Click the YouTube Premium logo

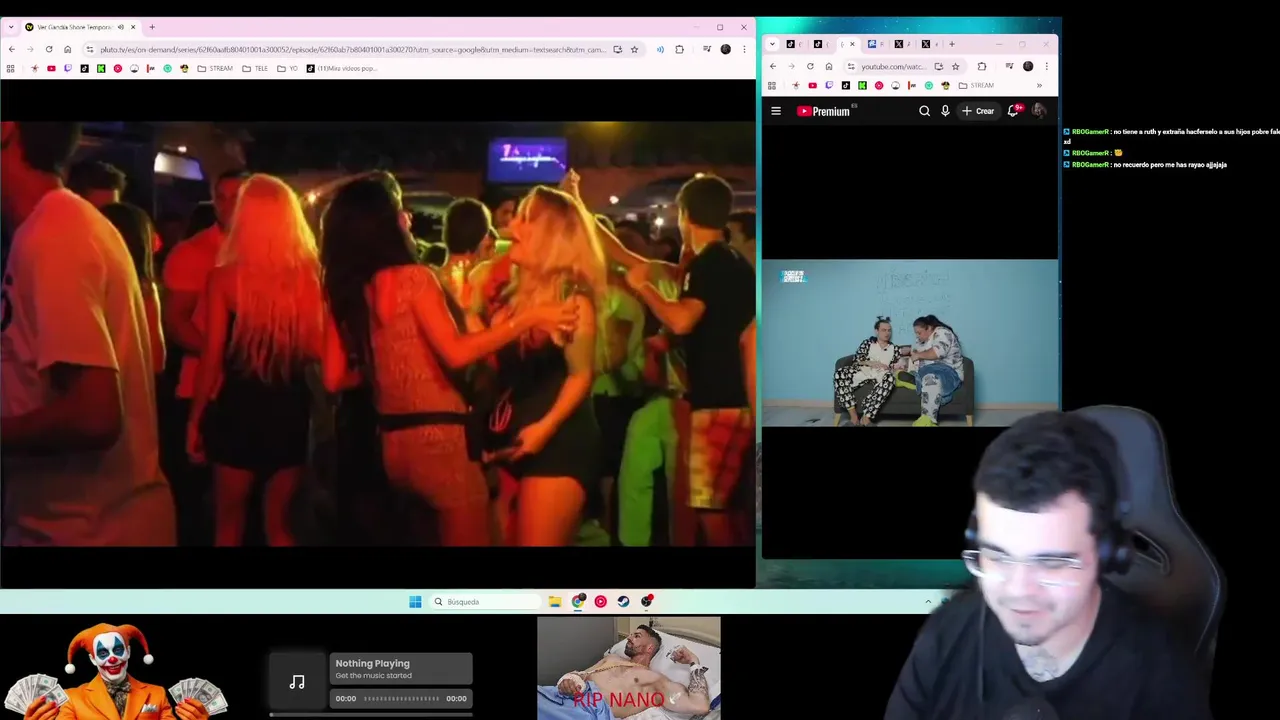point(823,111)
